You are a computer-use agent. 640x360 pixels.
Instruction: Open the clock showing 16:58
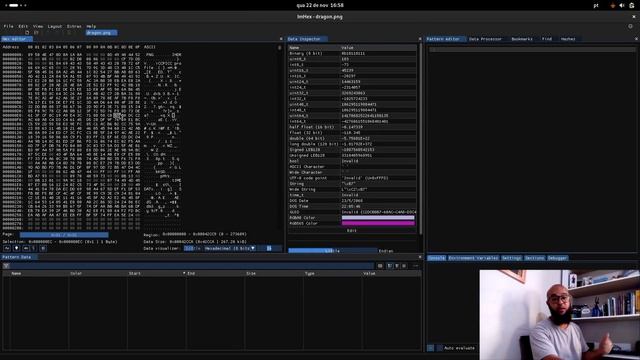320,5
